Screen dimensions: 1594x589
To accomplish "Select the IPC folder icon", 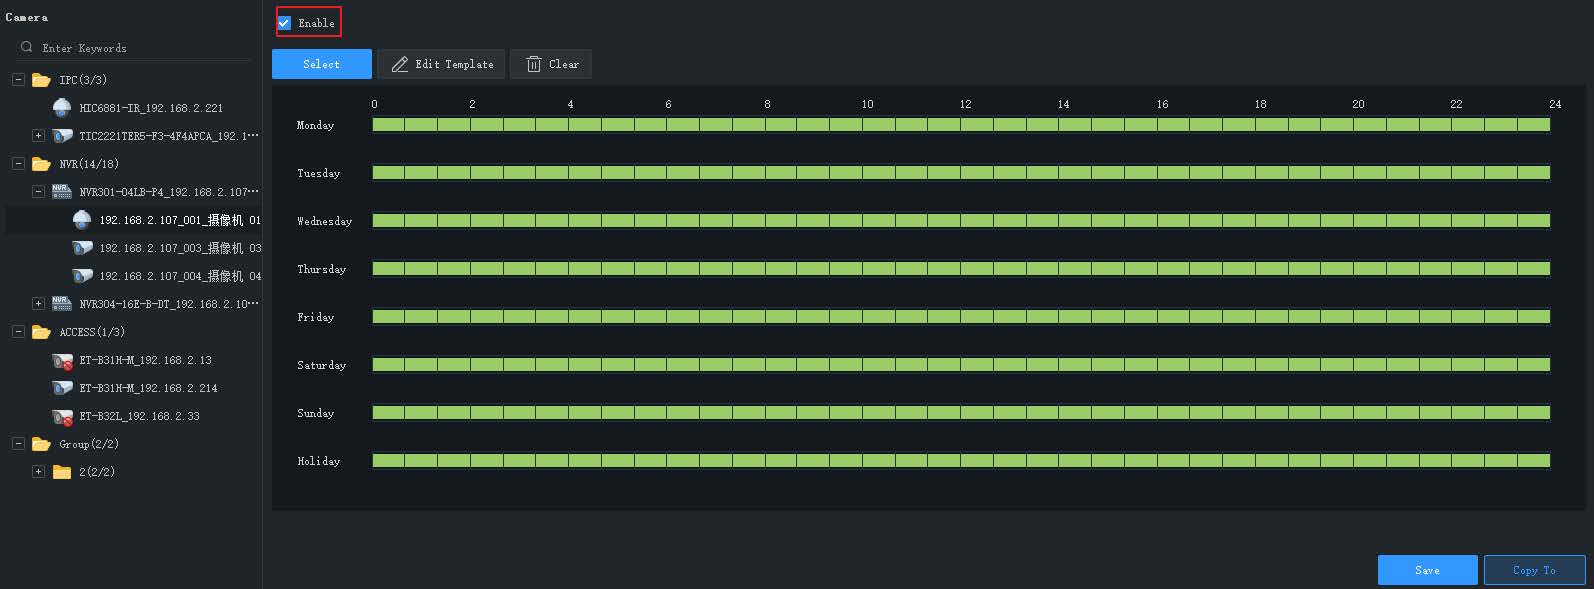I will [41, 80].
